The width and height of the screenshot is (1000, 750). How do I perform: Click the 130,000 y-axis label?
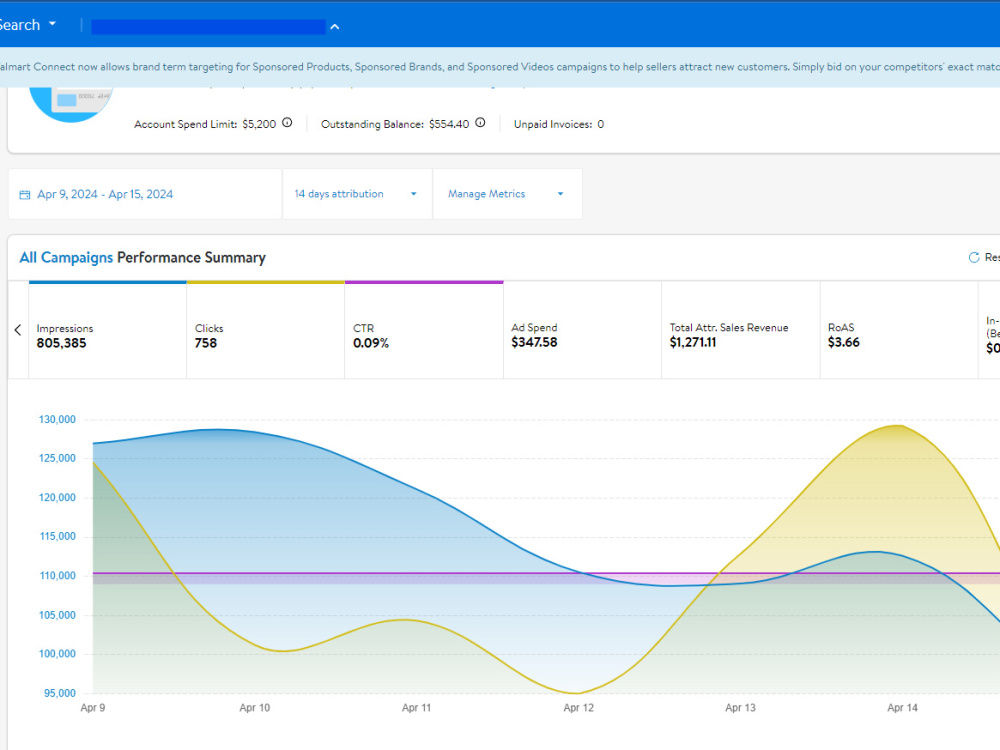(57, 420)
